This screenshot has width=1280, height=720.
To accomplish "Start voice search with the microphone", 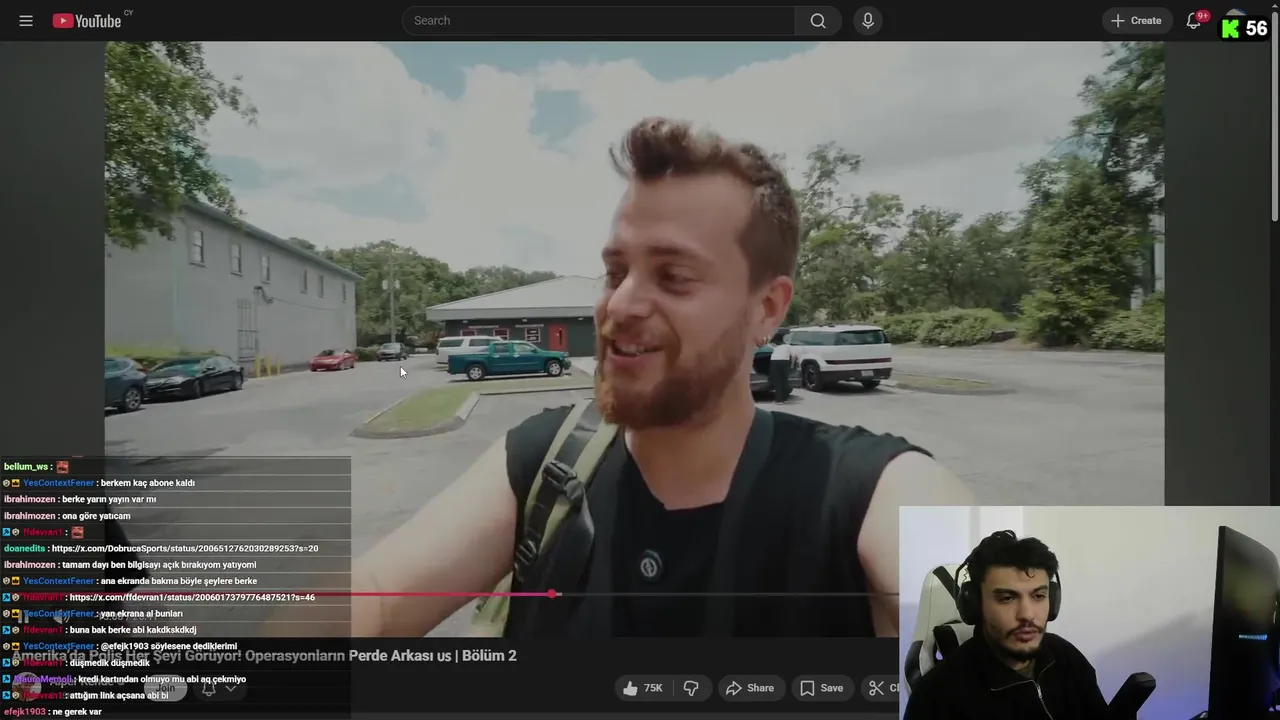I will point(868,21).
